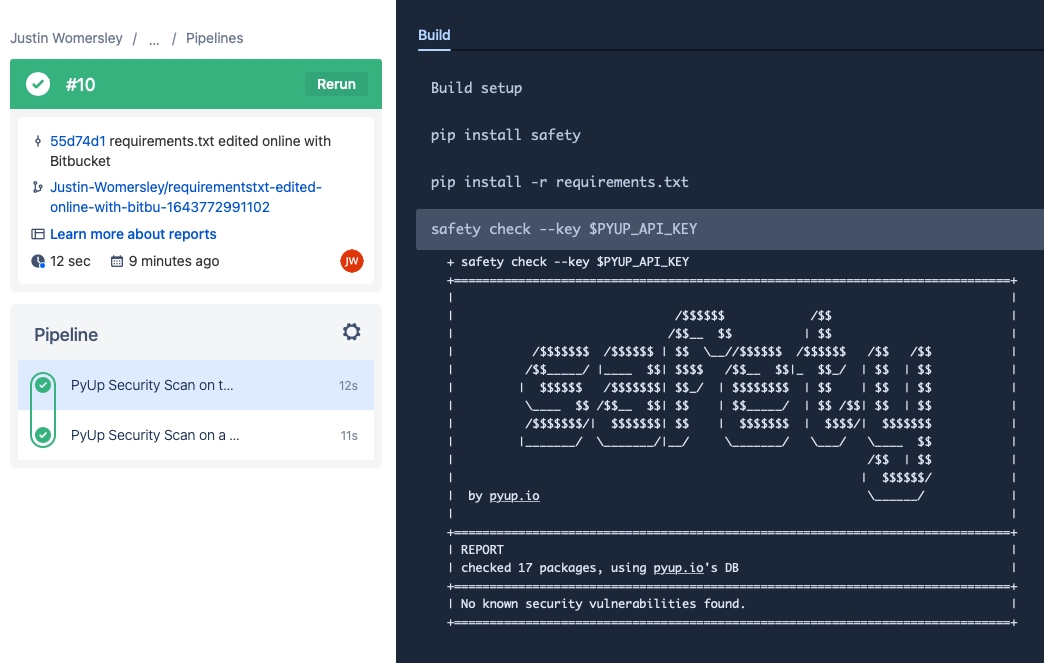Collapse the safety check command section

[x=564, y=229]
